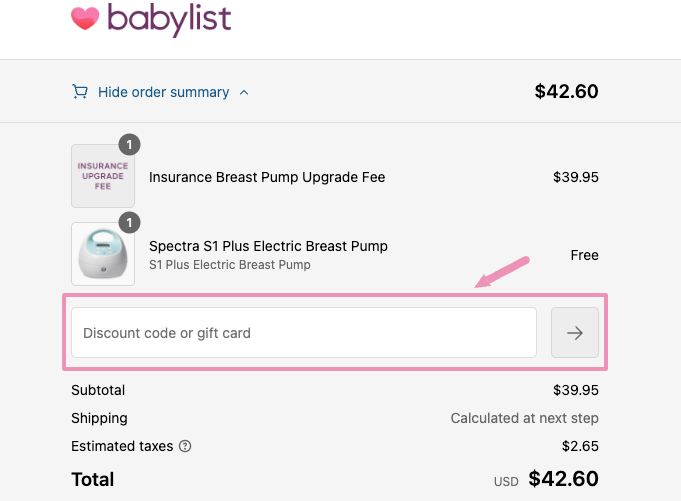
Task: Click the Free price label for pump
Action: (x=584, y=255)
